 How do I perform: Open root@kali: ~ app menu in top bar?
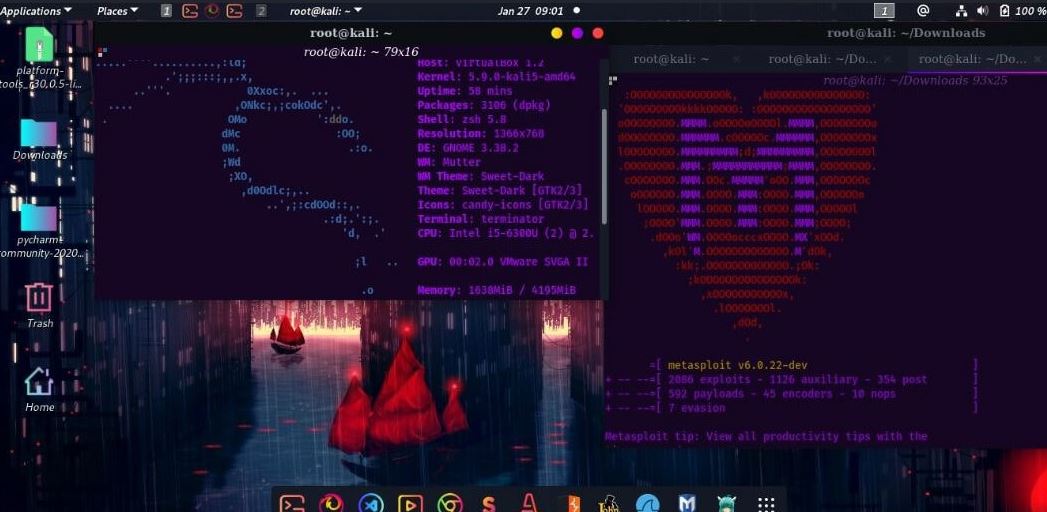click(326, 11)
